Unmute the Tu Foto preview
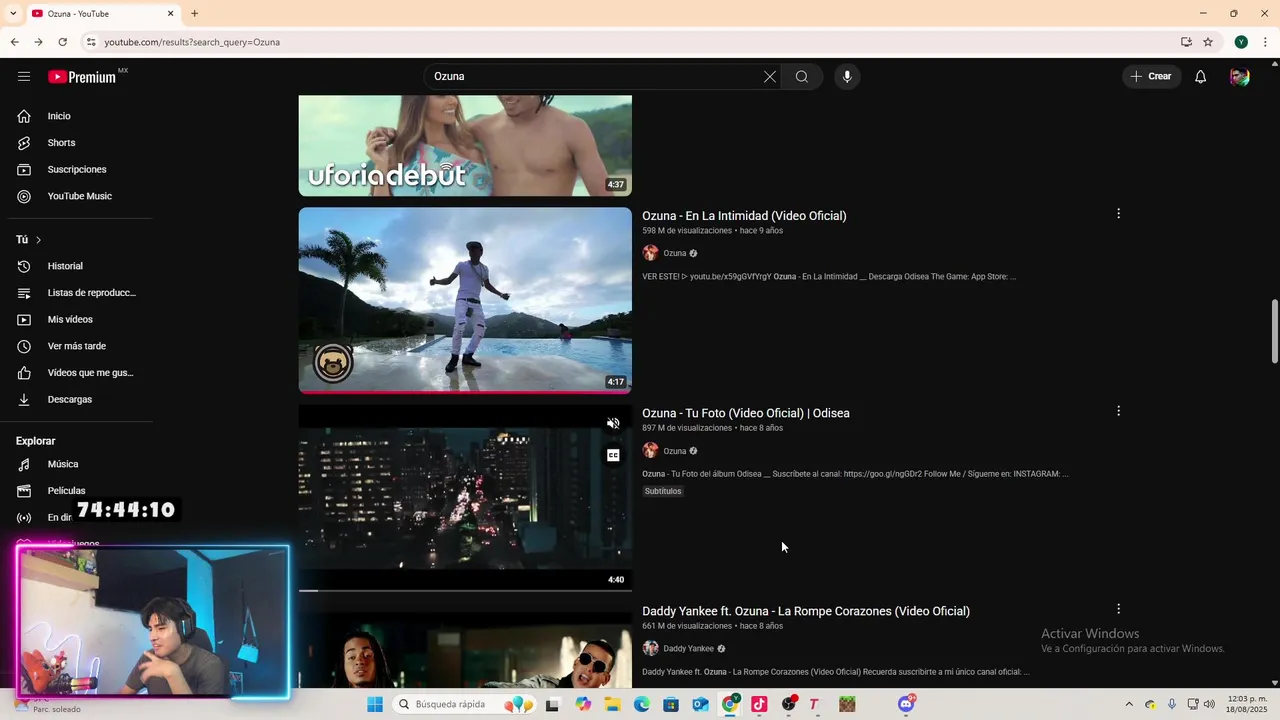Image resolution: width=1280 pixels, height=720 pixels. point(613,423)
